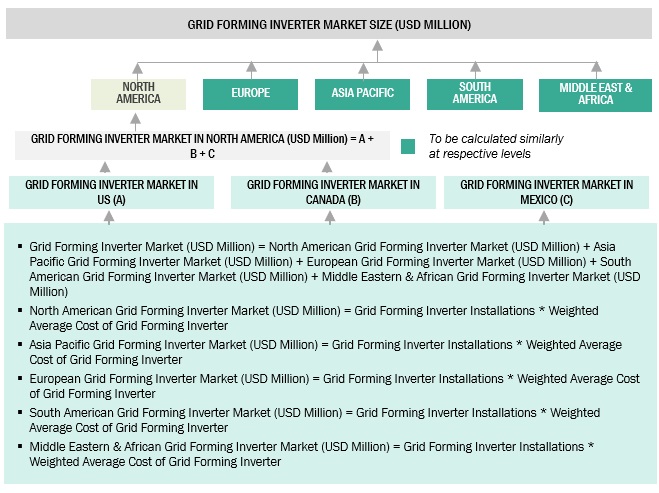Screen dimensions: 659x493
Task: Select the teal legend square
Action: click(408, 146)
